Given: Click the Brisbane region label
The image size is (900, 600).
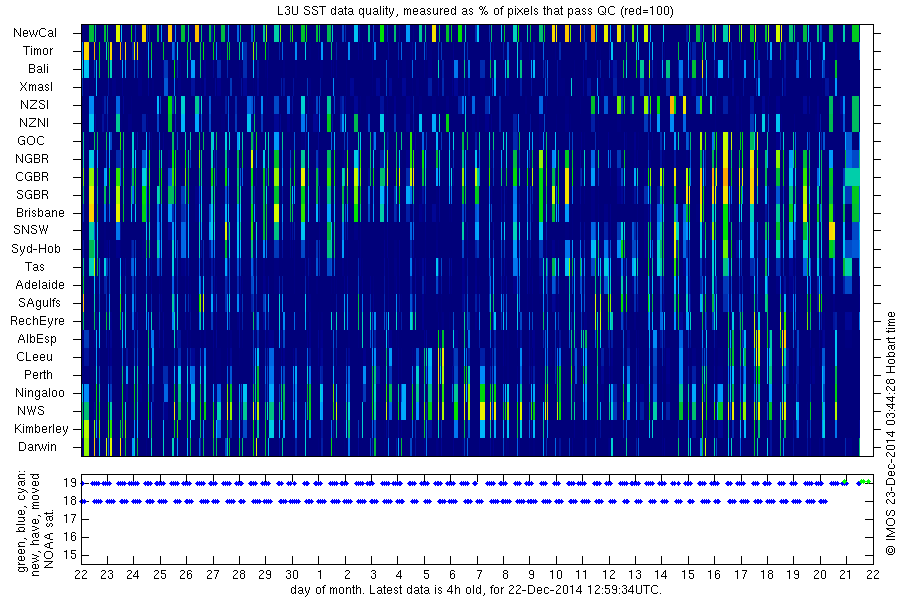Looking at the screenshot, I should point(40,213).
